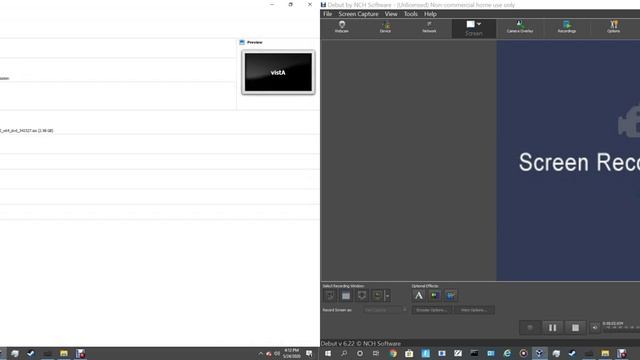Screen dimensions: 640x360
Task: Click the Video Options button
Action: 474,310
